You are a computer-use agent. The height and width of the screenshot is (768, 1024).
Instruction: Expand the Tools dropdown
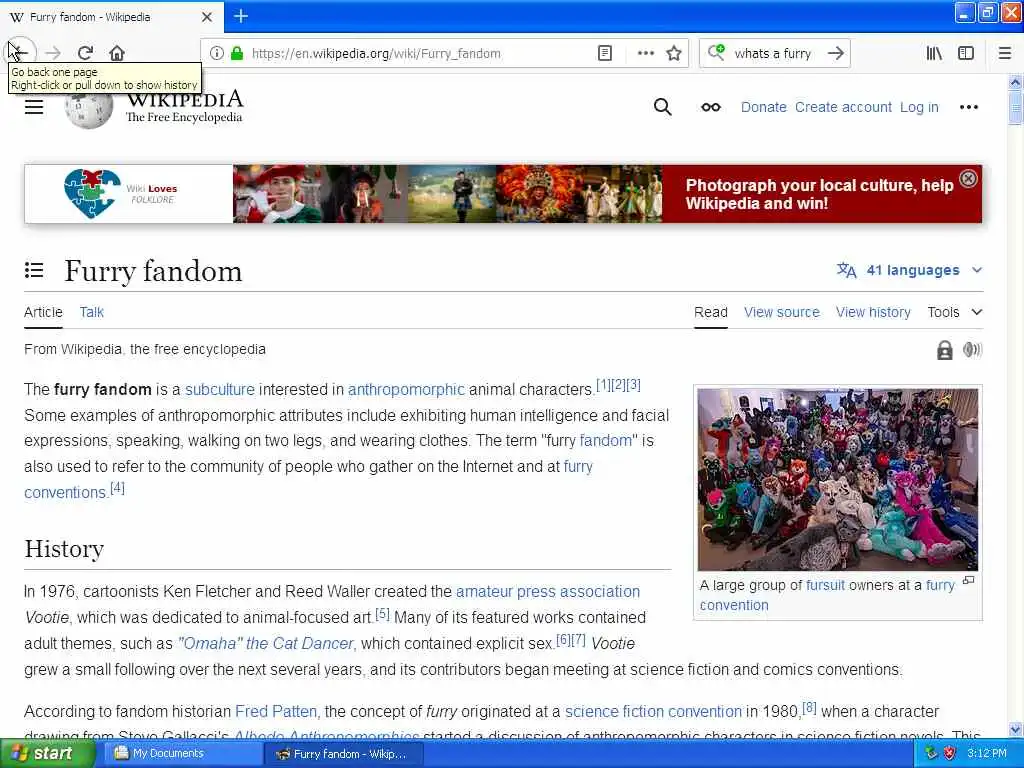[x=955, y=312]
